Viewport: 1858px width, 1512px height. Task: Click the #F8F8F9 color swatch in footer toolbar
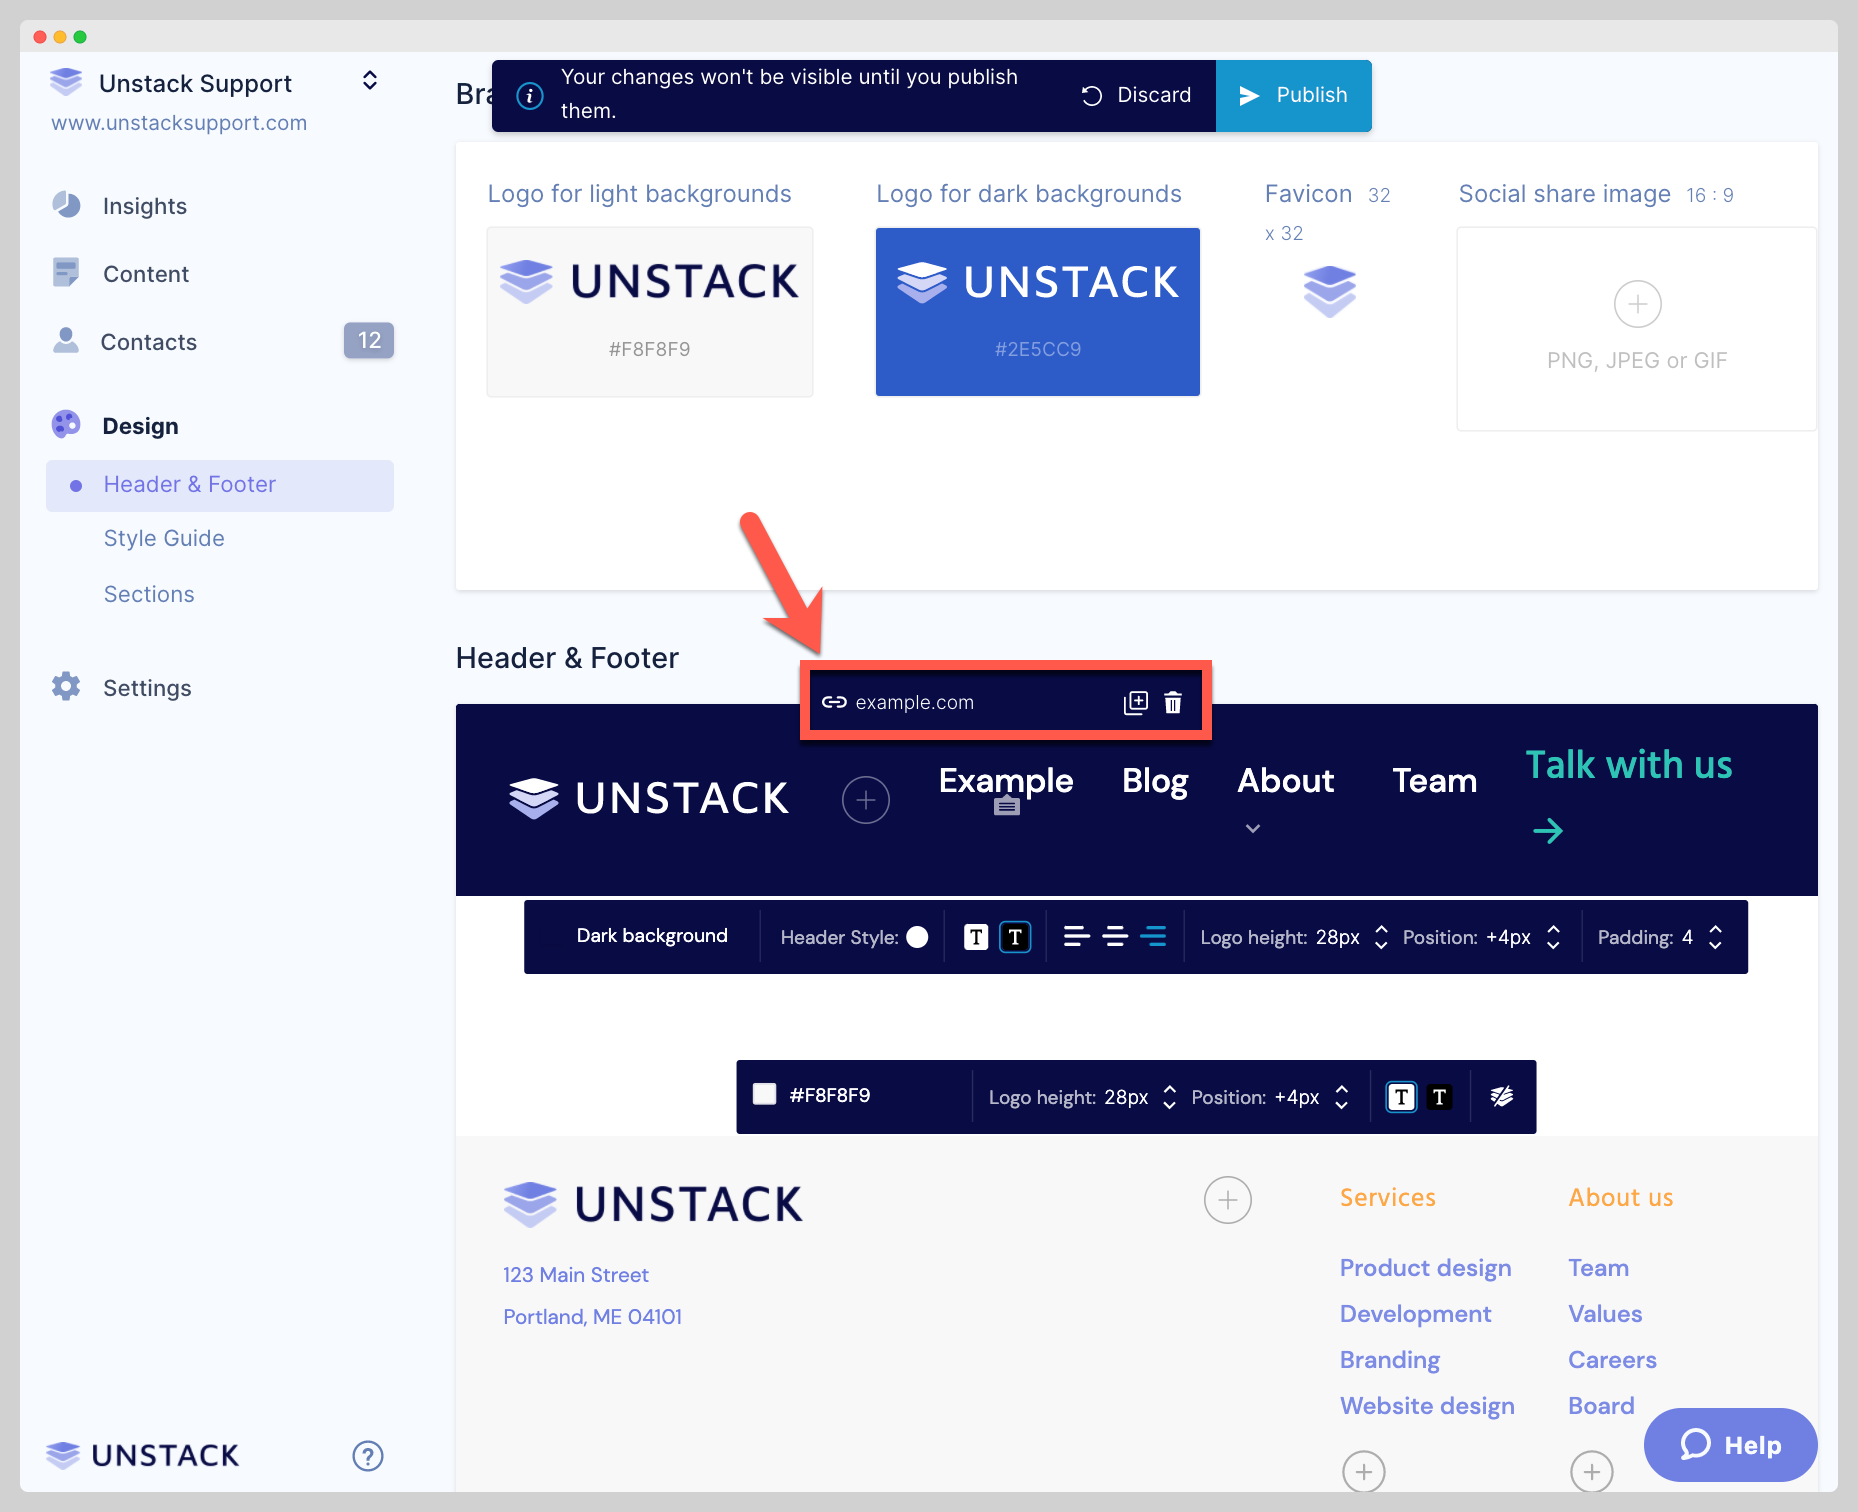(765, 1095)
